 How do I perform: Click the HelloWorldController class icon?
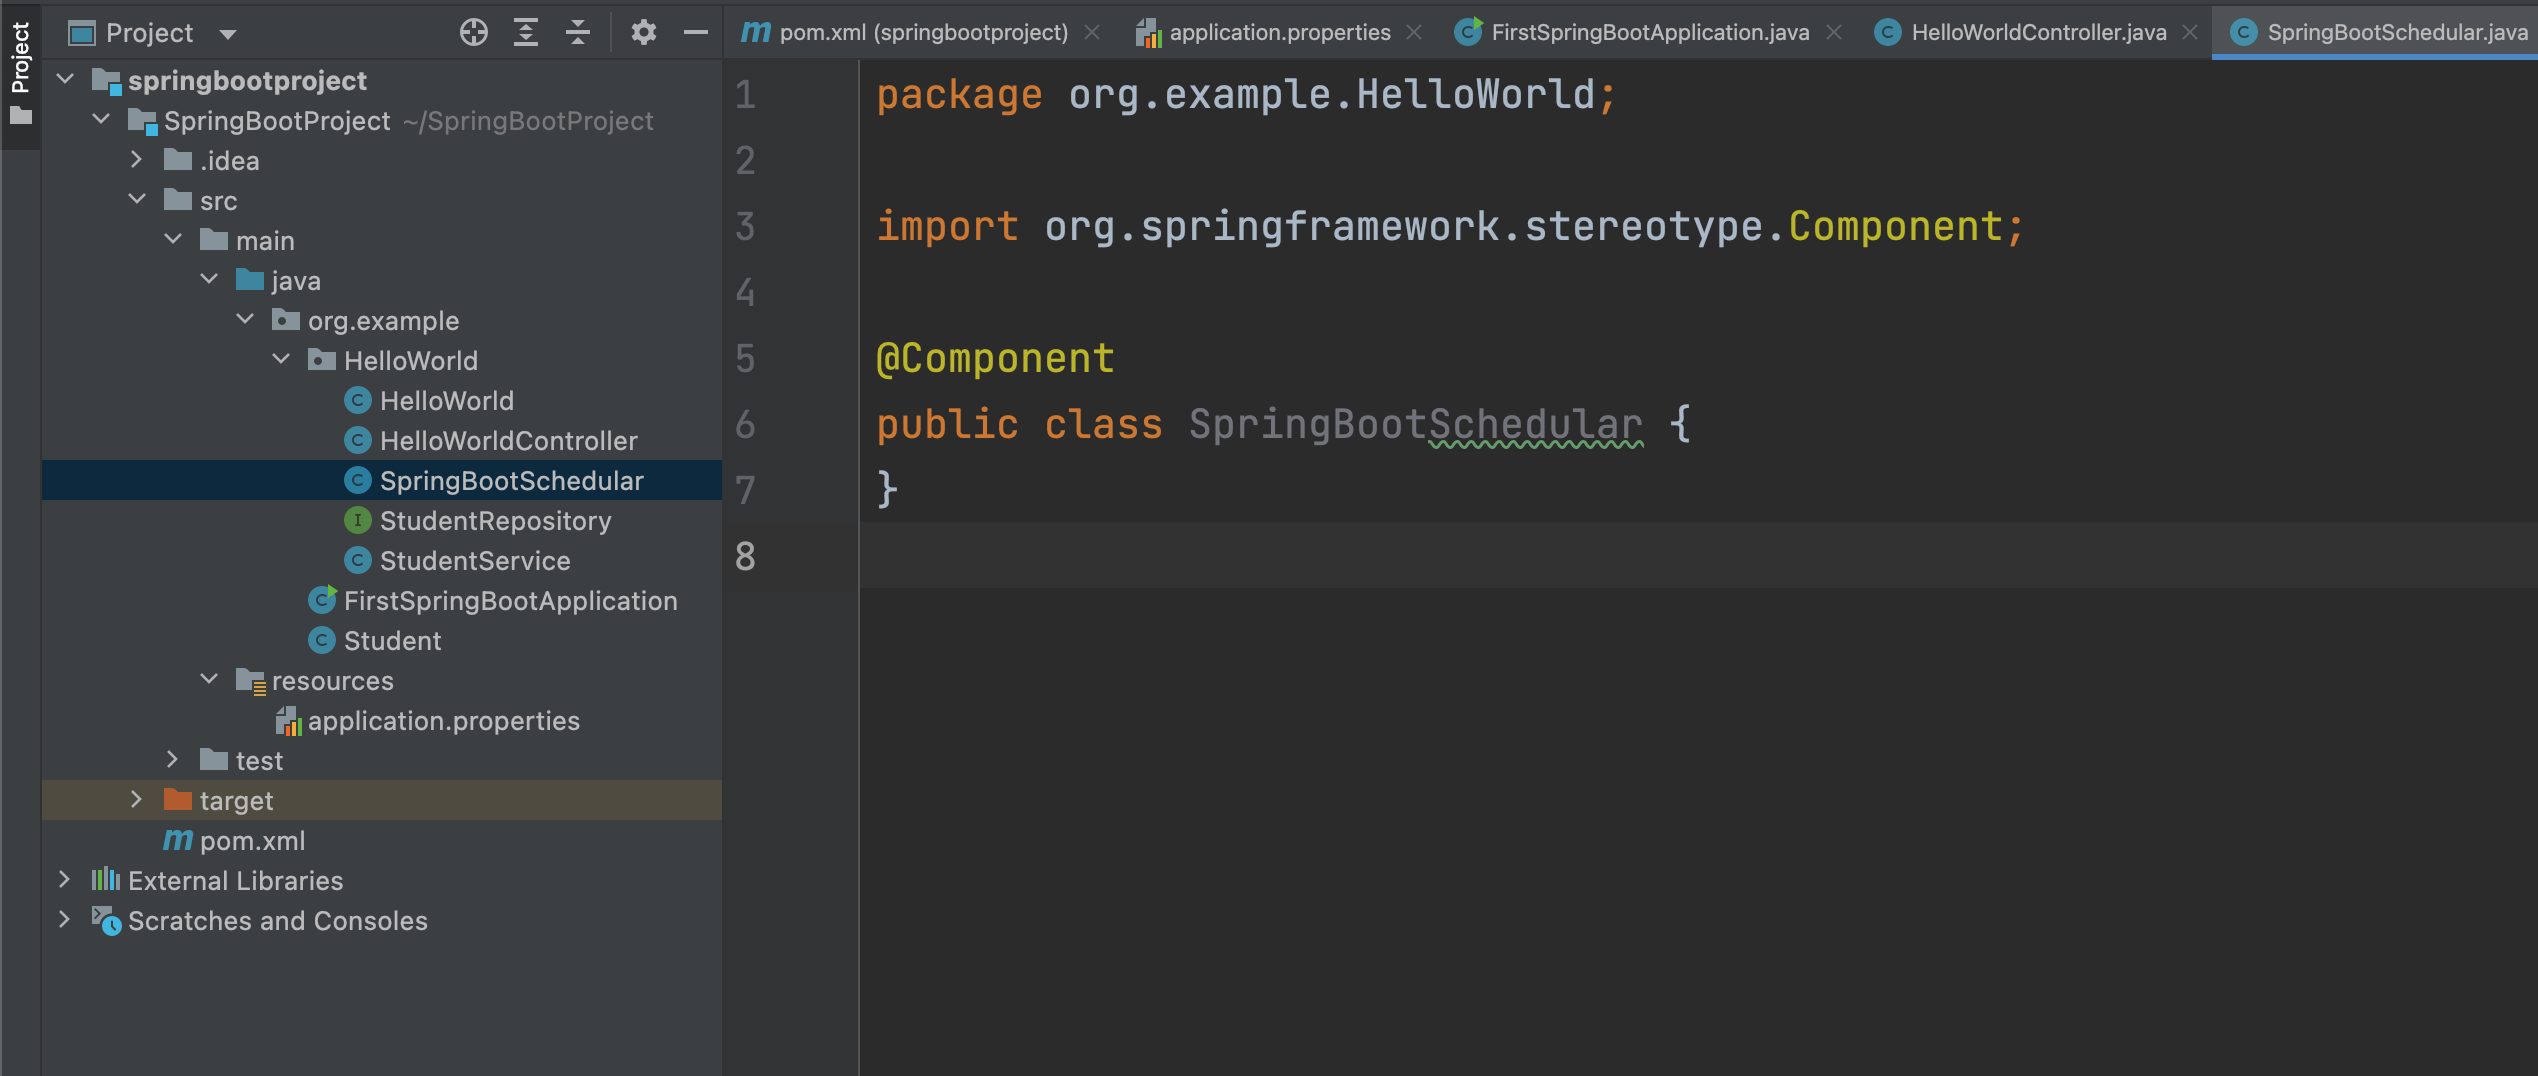pos(358,440)
